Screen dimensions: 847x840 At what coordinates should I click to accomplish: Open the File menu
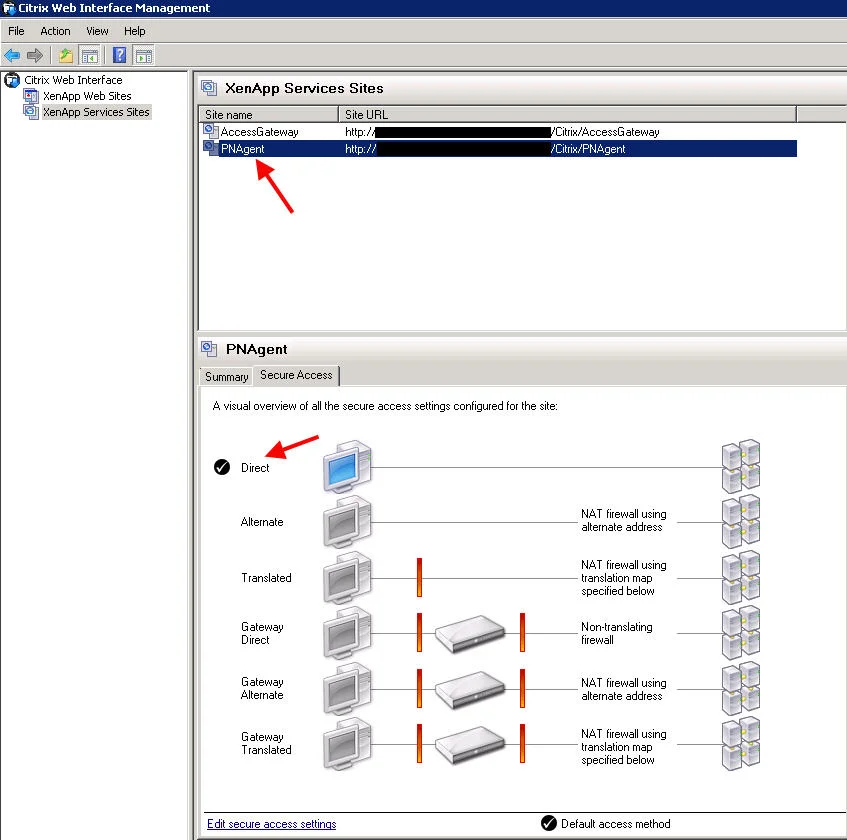[x=16, y=31]
